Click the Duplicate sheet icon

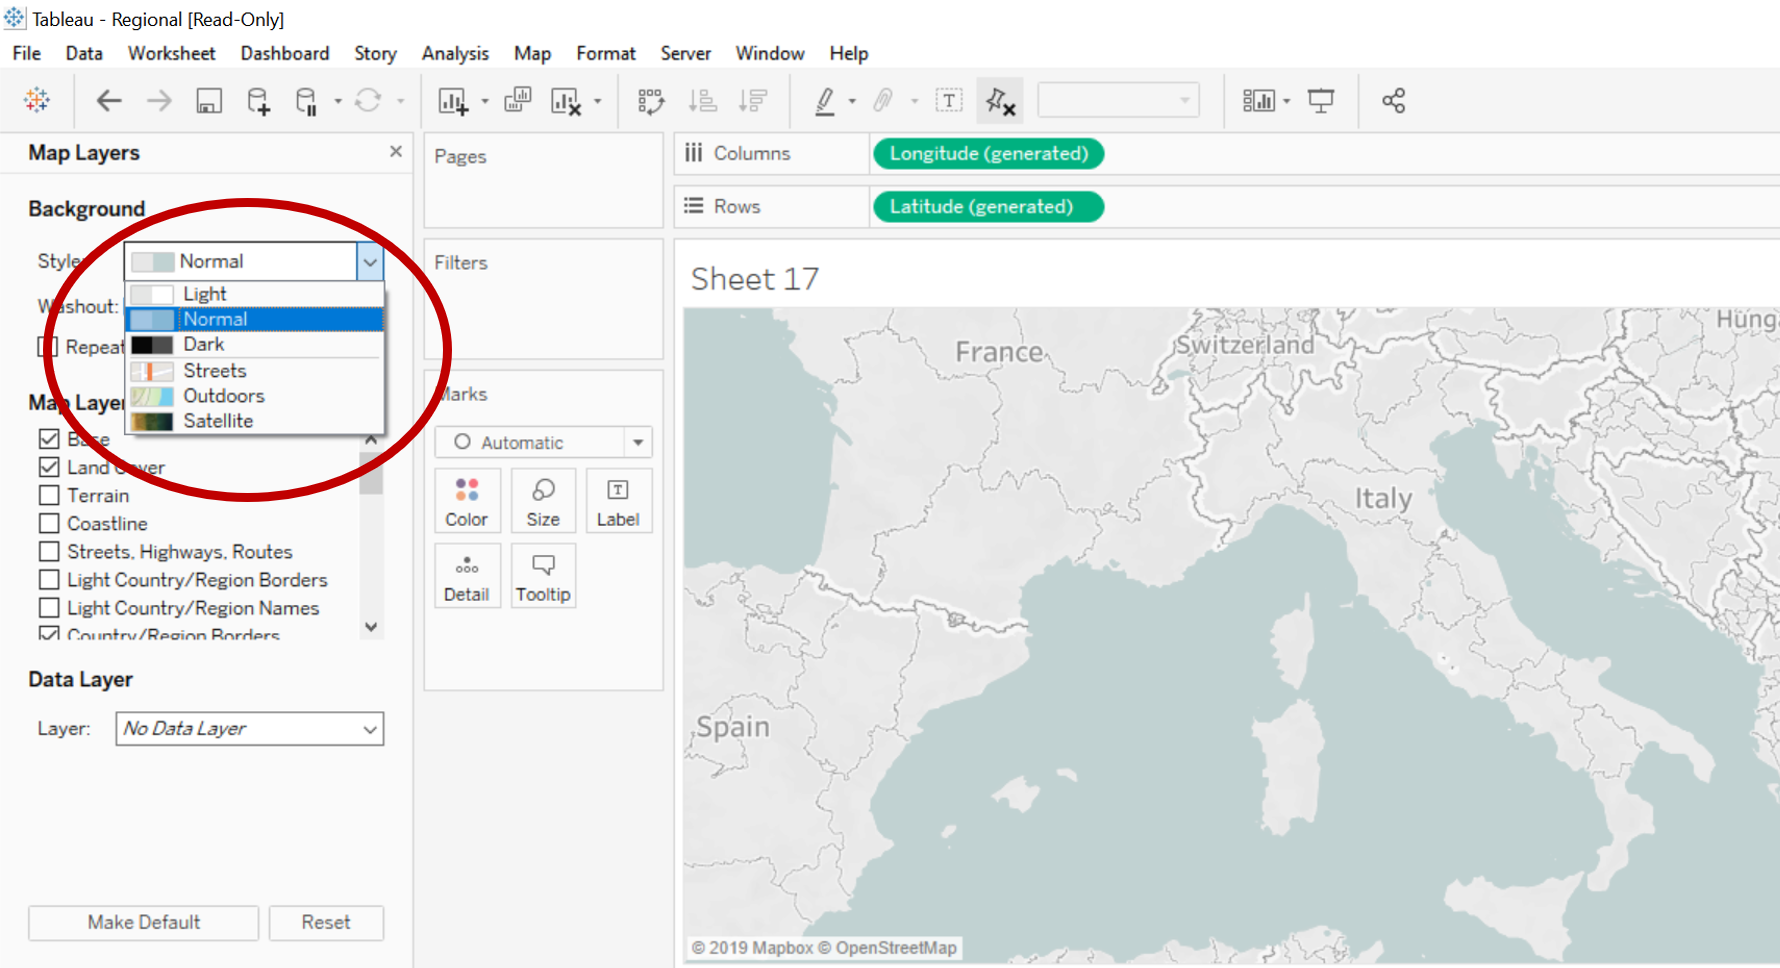(517, 101)
